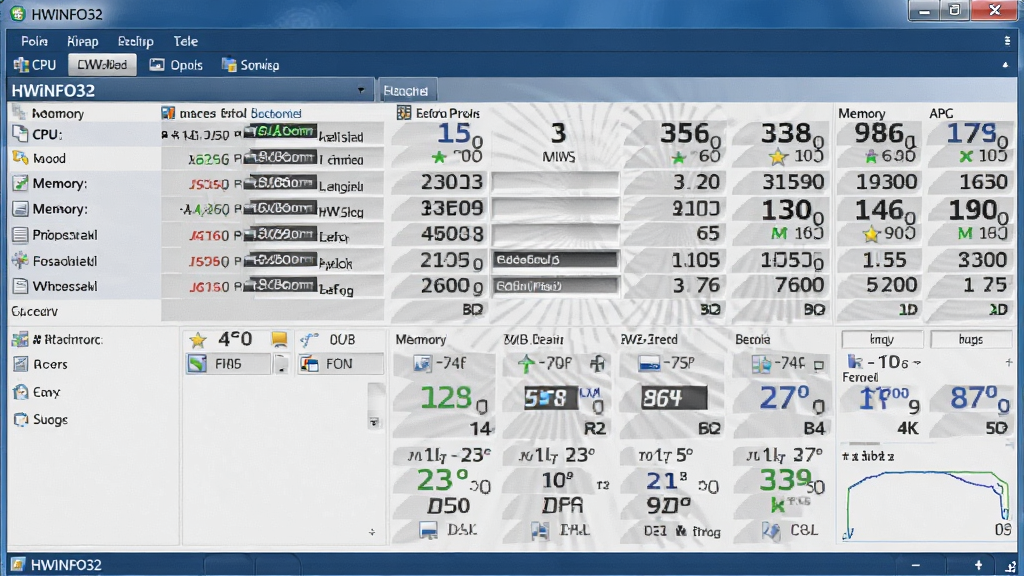
Task: Click the DHL icon
Action: coord(540,530)
